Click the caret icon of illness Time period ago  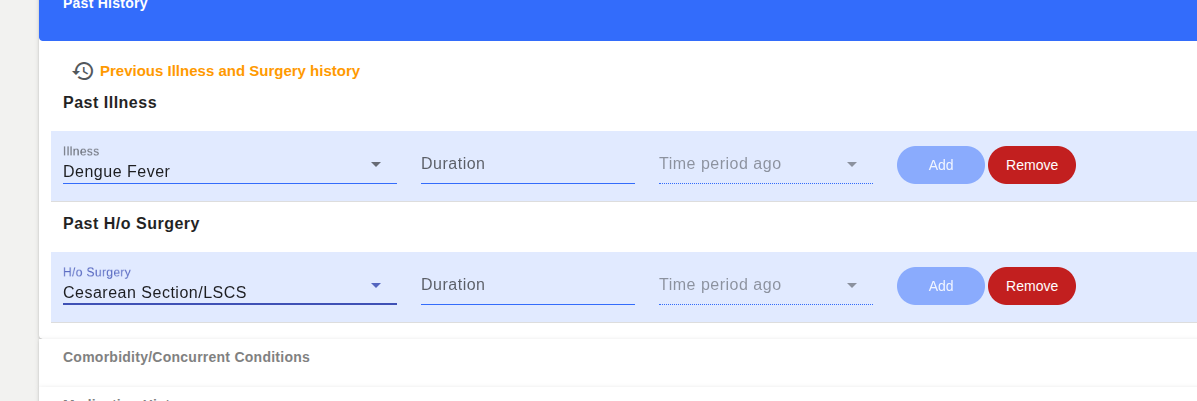pos(852,164)
